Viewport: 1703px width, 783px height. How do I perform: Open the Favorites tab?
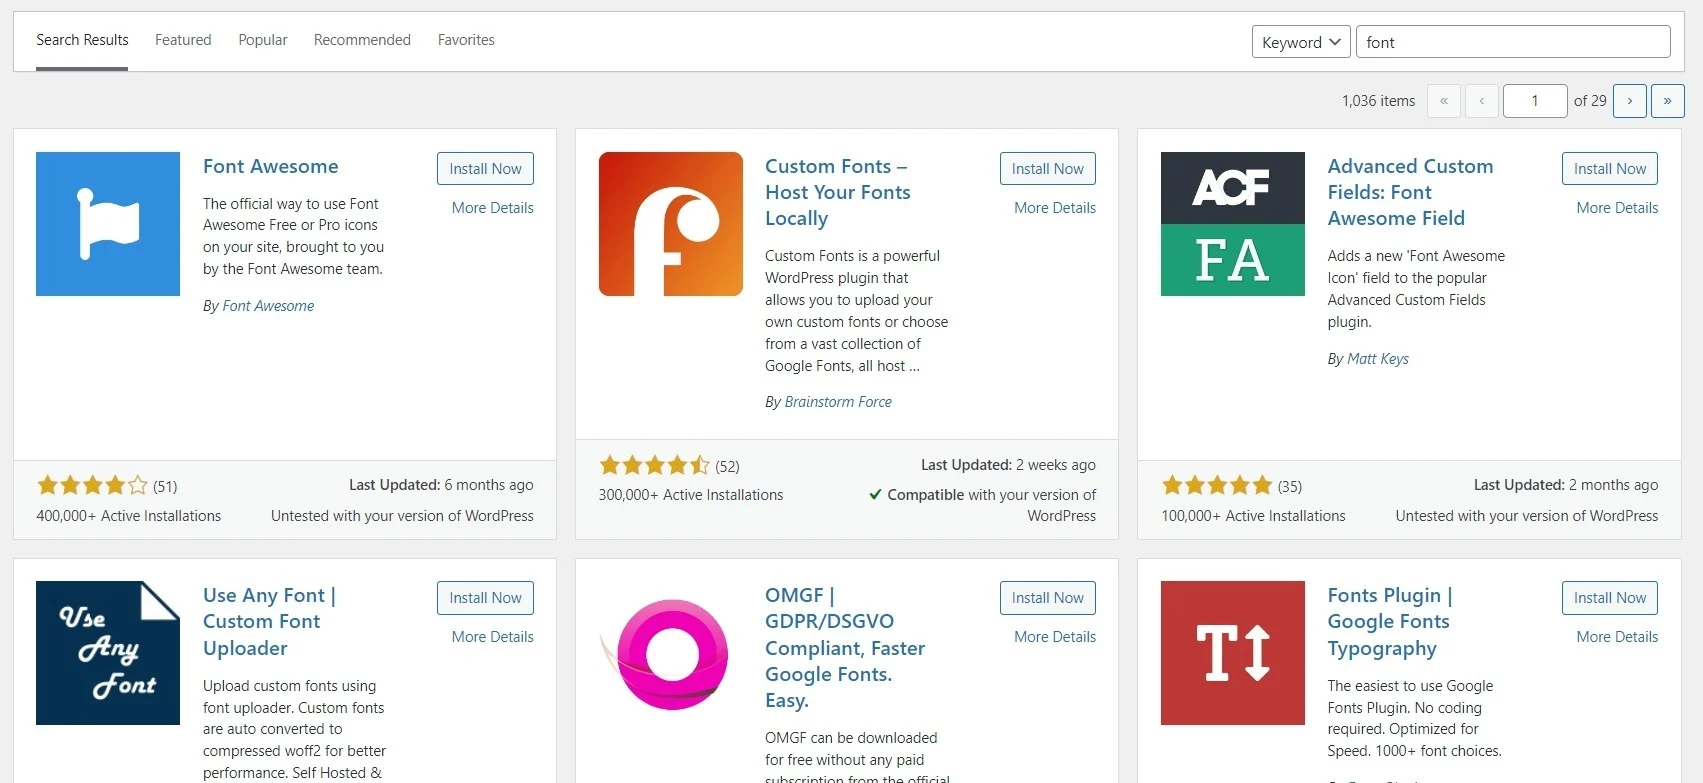pyautogui.click(x=466, y=40)
